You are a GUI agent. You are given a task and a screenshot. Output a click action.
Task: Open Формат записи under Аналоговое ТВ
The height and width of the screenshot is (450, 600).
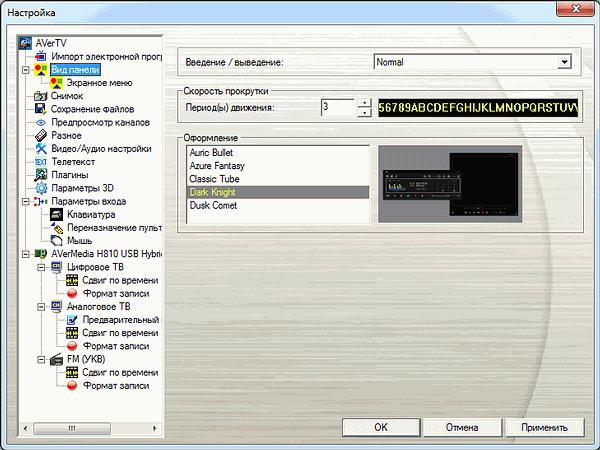click(x=116, y=346)
